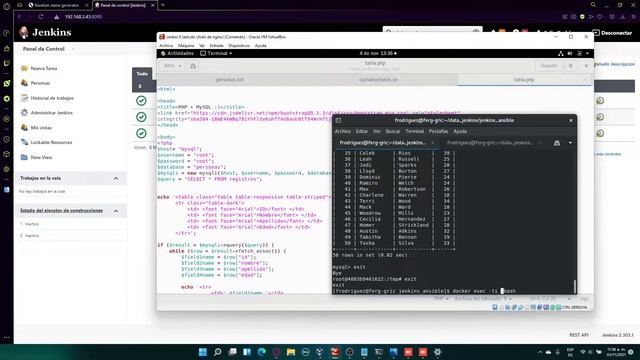Open terminal Archivo menu
640x360 pixels.
click(342, 131)
